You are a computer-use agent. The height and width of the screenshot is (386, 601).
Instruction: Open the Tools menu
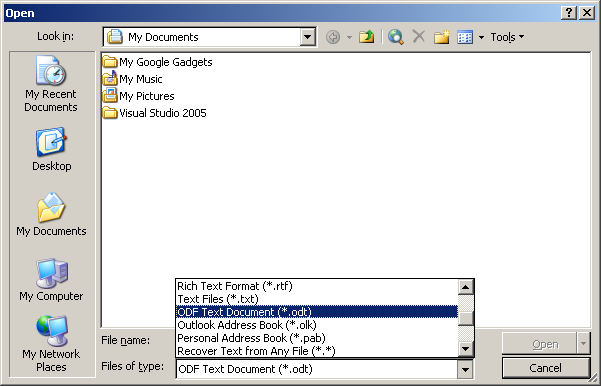pos(507,37)
